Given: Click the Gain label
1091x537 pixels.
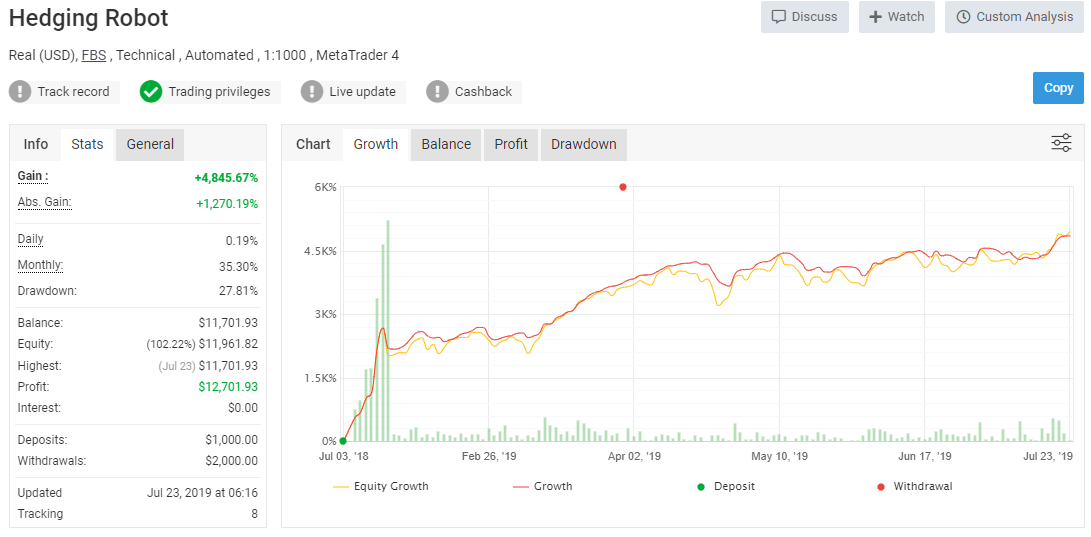Looking at the screenshot, I should point(33,177).
